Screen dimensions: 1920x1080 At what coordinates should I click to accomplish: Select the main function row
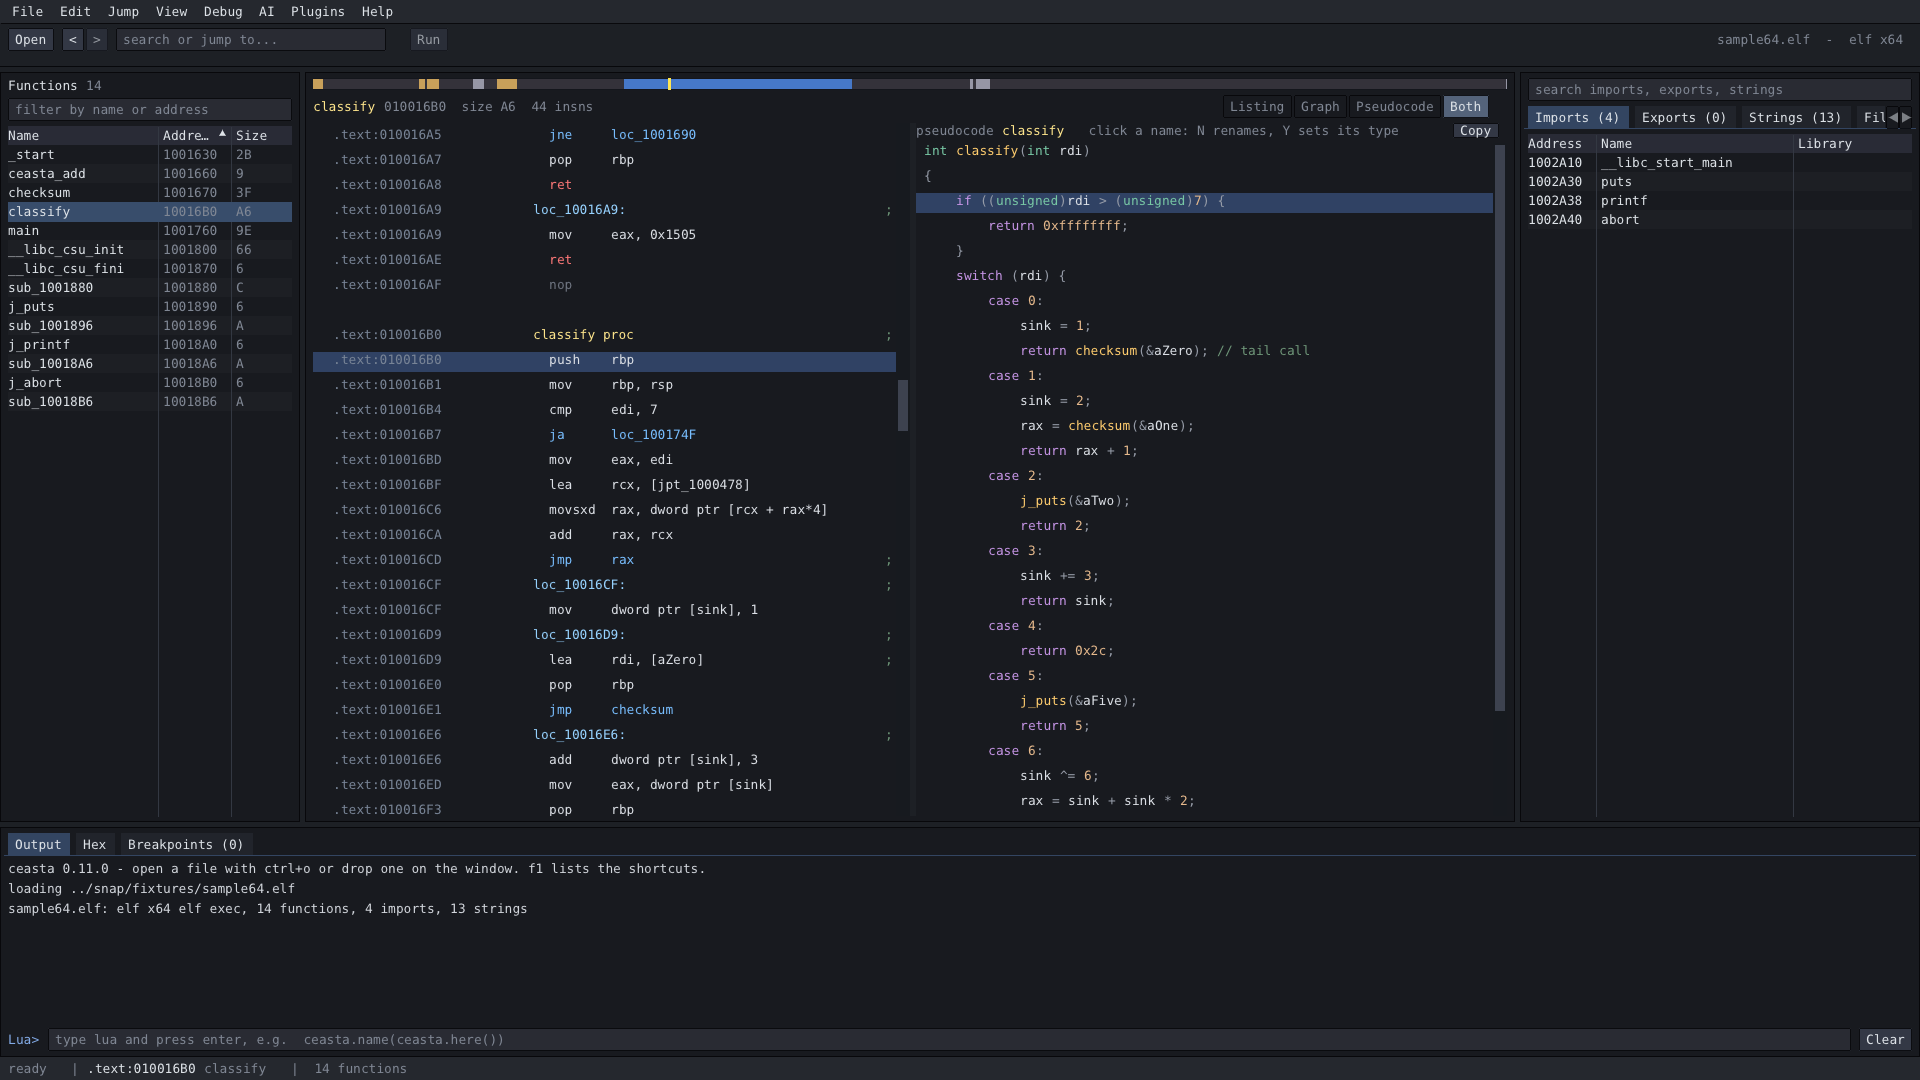click(150, 231)
